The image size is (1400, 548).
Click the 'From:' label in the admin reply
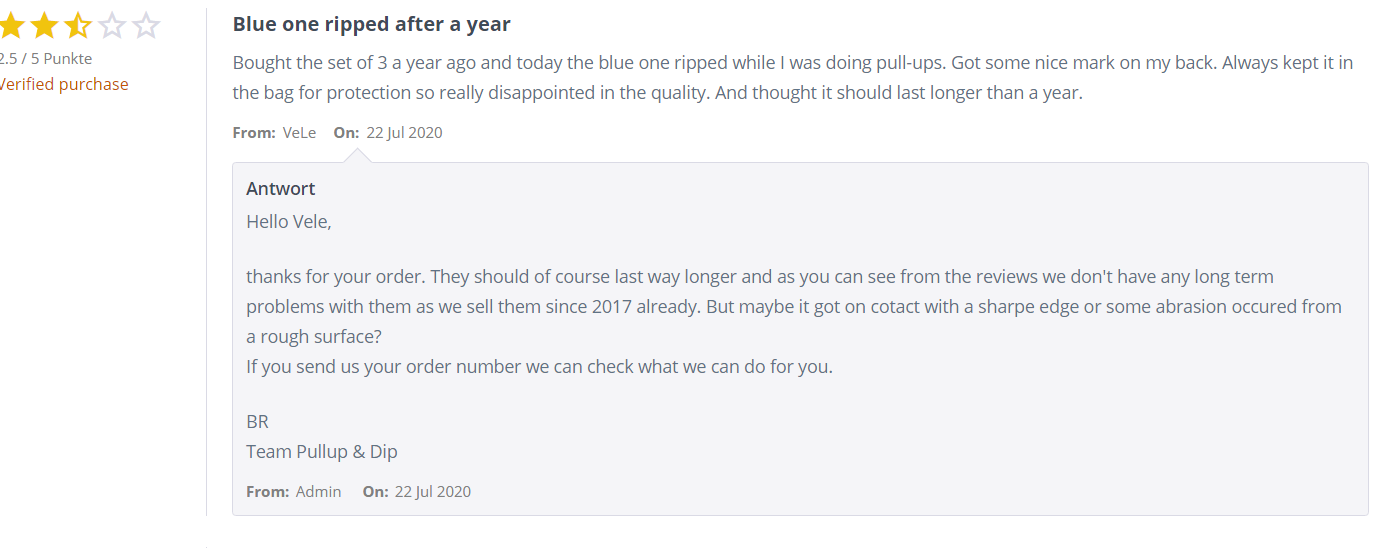click(x=267, y=491)
